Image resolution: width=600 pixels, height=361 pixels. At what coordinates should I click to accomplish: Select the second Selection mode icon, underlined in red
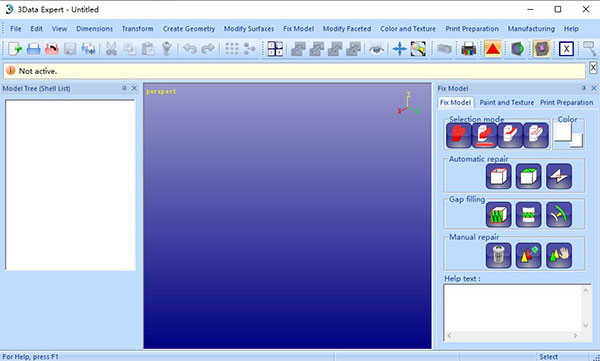[484, 135]
